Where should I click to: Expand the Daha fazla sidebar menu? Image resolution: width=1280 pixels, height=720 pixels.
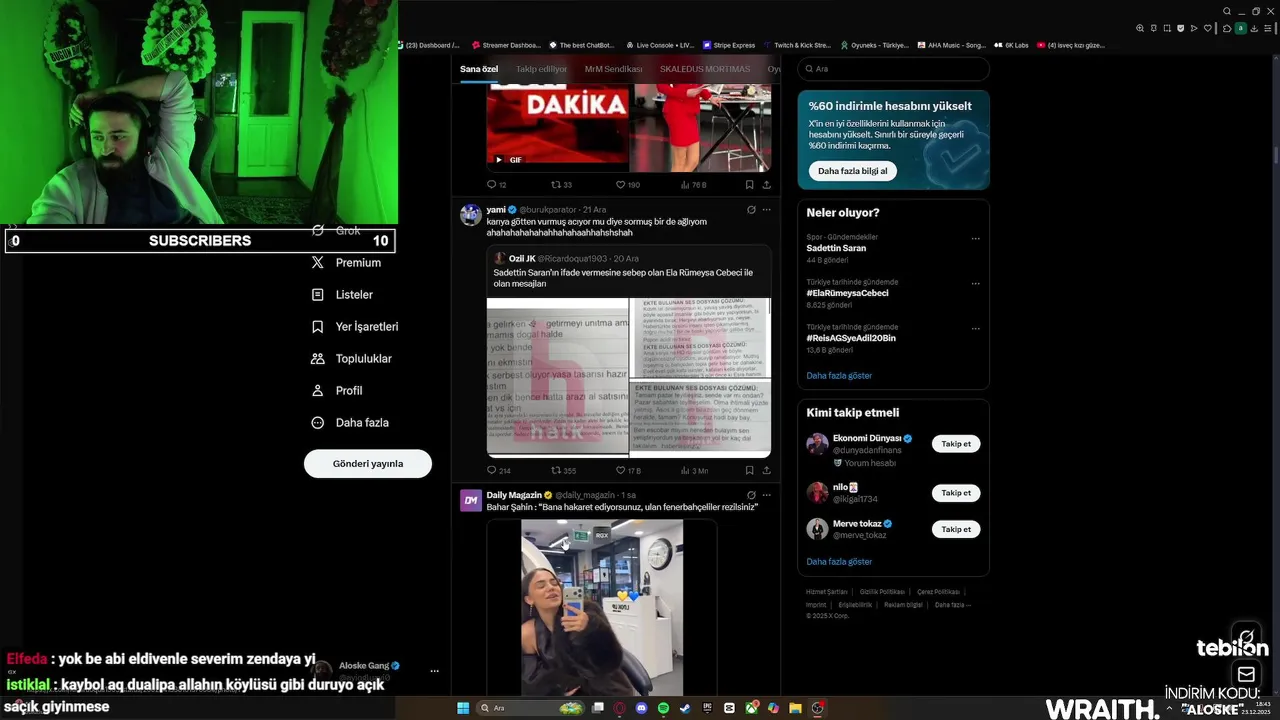pyautogui.click(x=350, y=422)
